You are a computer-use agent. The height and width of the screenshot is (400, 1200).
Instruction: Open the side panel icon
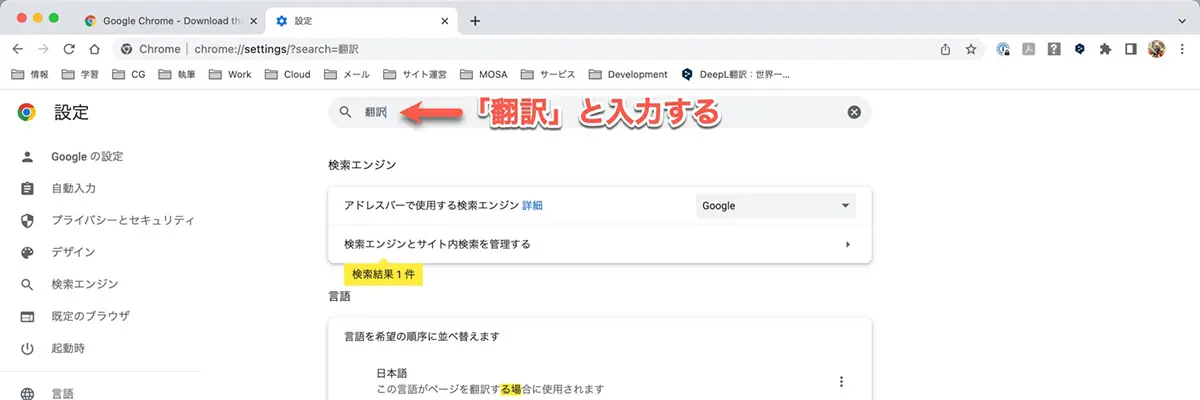point(1131,48)
